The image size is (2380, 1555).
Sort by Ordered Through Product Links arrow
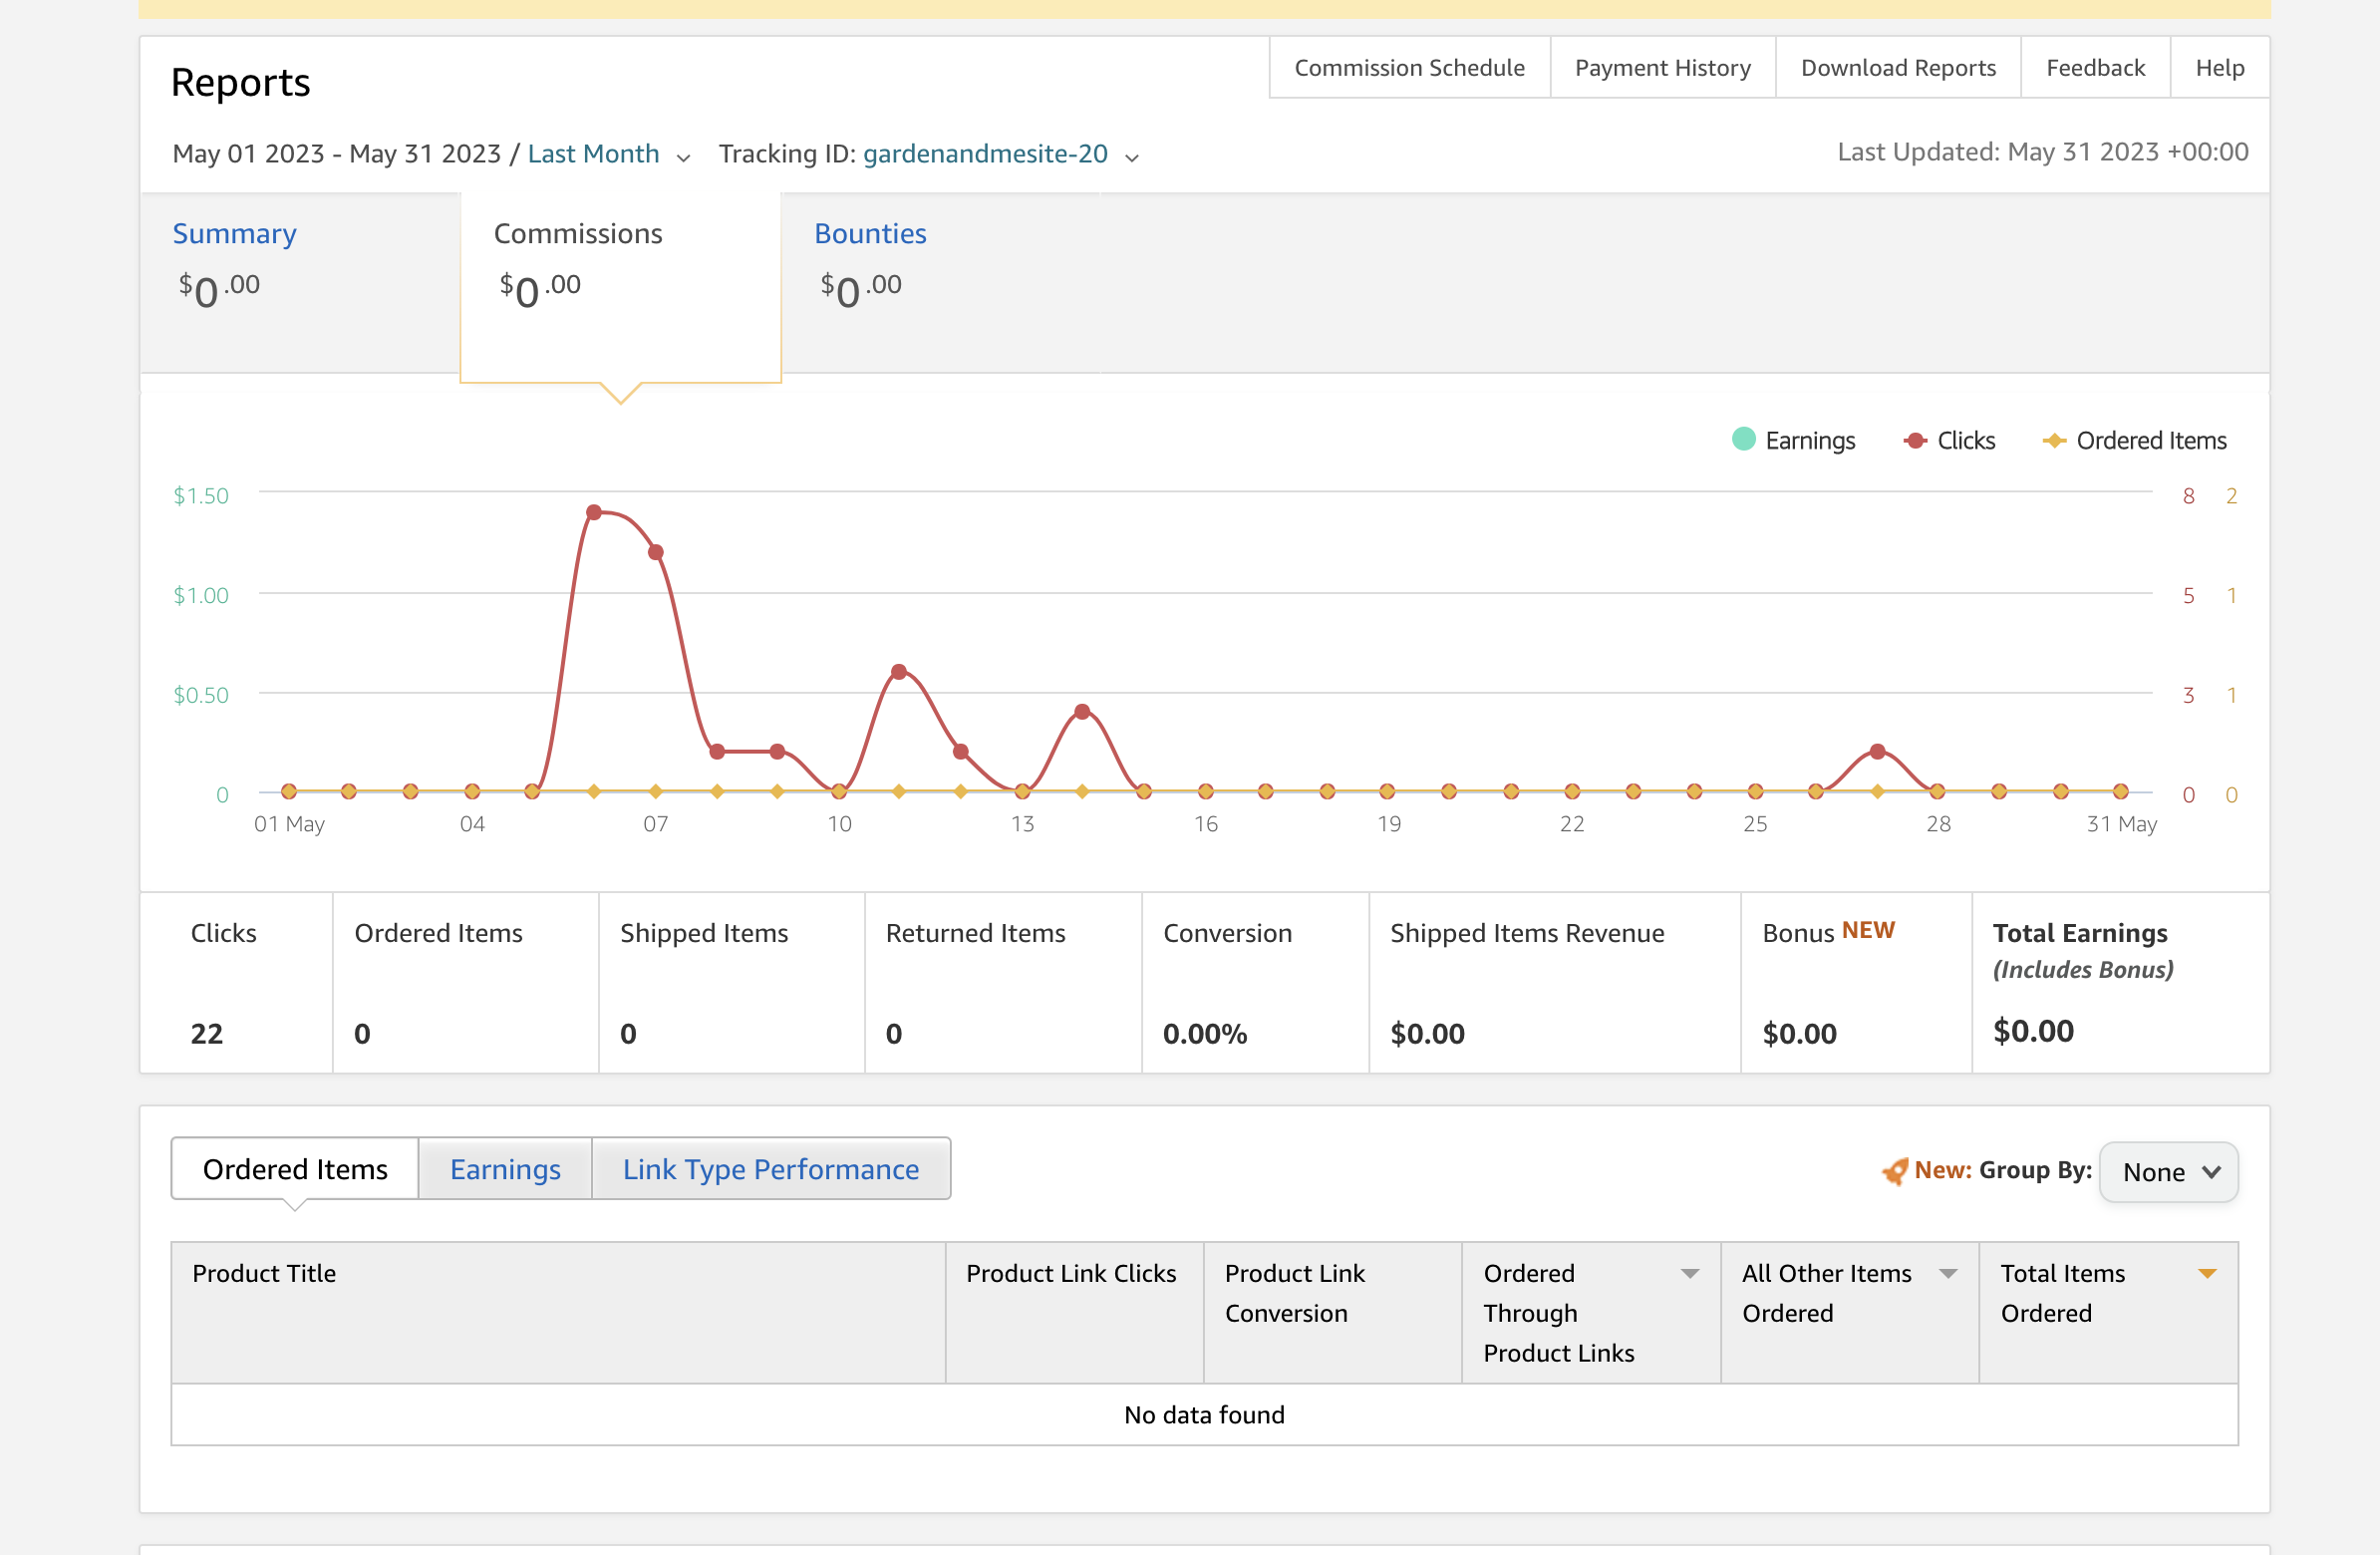click(1690, 1273)
